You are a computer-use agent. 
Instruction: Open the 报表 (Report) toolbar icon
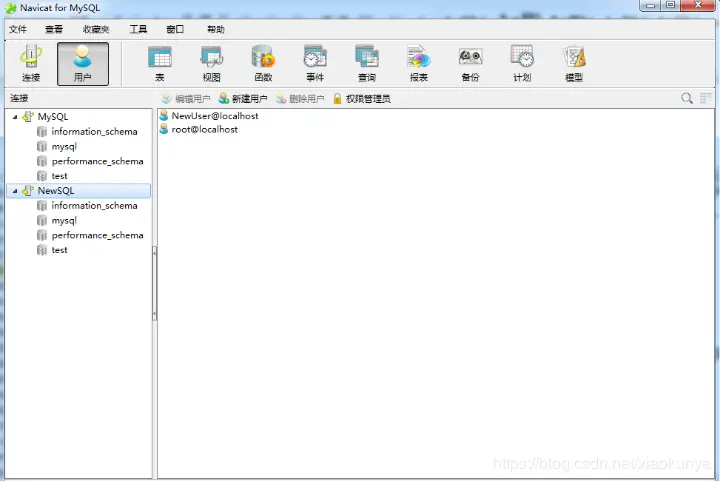click(419, 63)
